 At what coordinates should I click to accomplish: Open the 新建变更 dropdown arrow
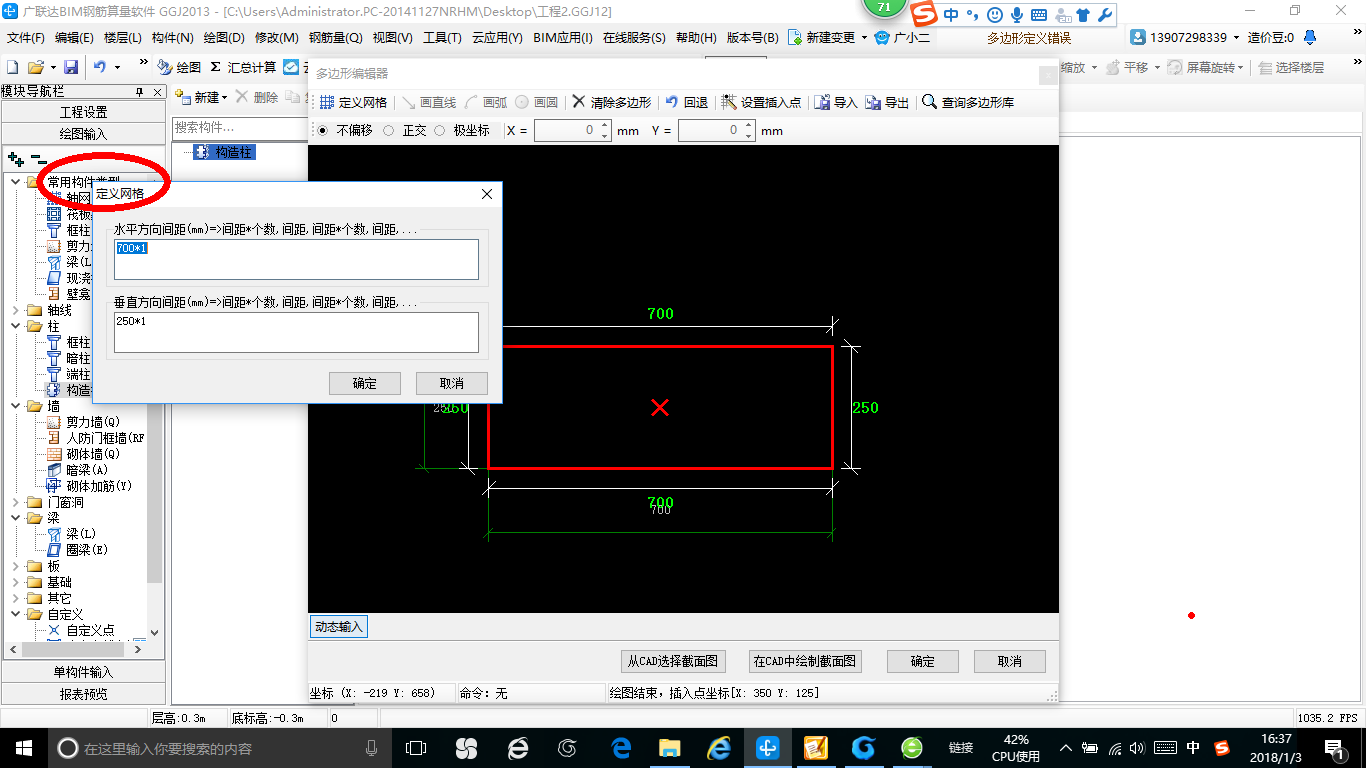point(863,37)
